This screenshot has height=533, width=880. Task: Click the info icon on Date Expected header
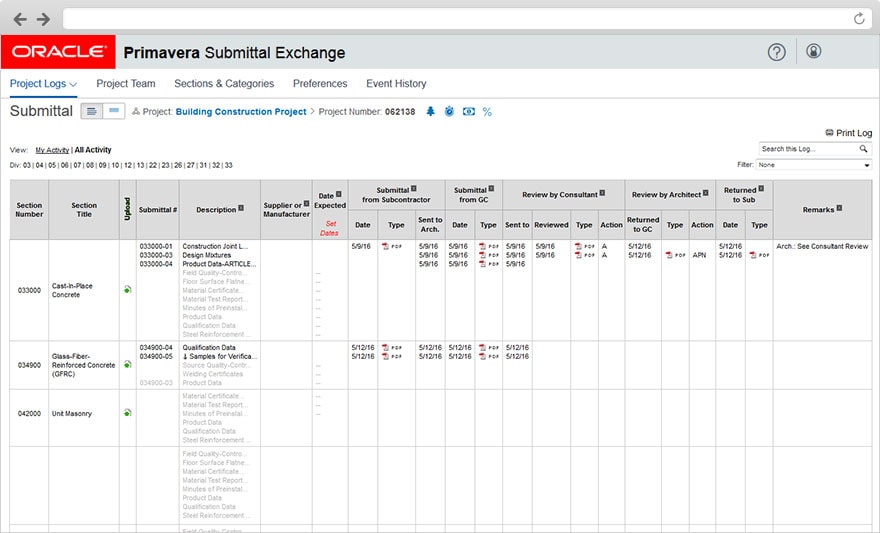pyautogui.click(x=338, y=194)
